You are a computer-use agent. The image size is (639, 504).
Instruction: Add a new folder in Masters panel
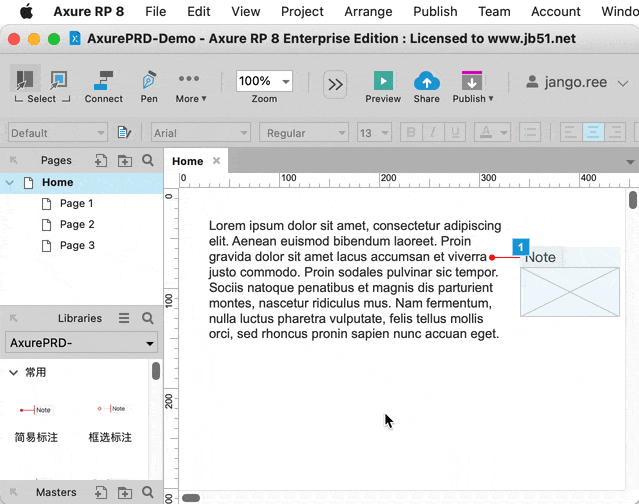point(125,493)
